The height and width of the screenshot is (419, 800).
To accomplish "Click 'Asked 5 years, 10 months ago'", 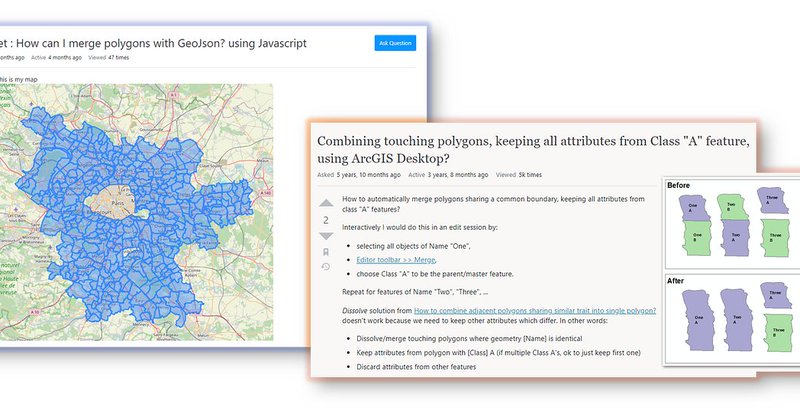I will click(359, 175).
